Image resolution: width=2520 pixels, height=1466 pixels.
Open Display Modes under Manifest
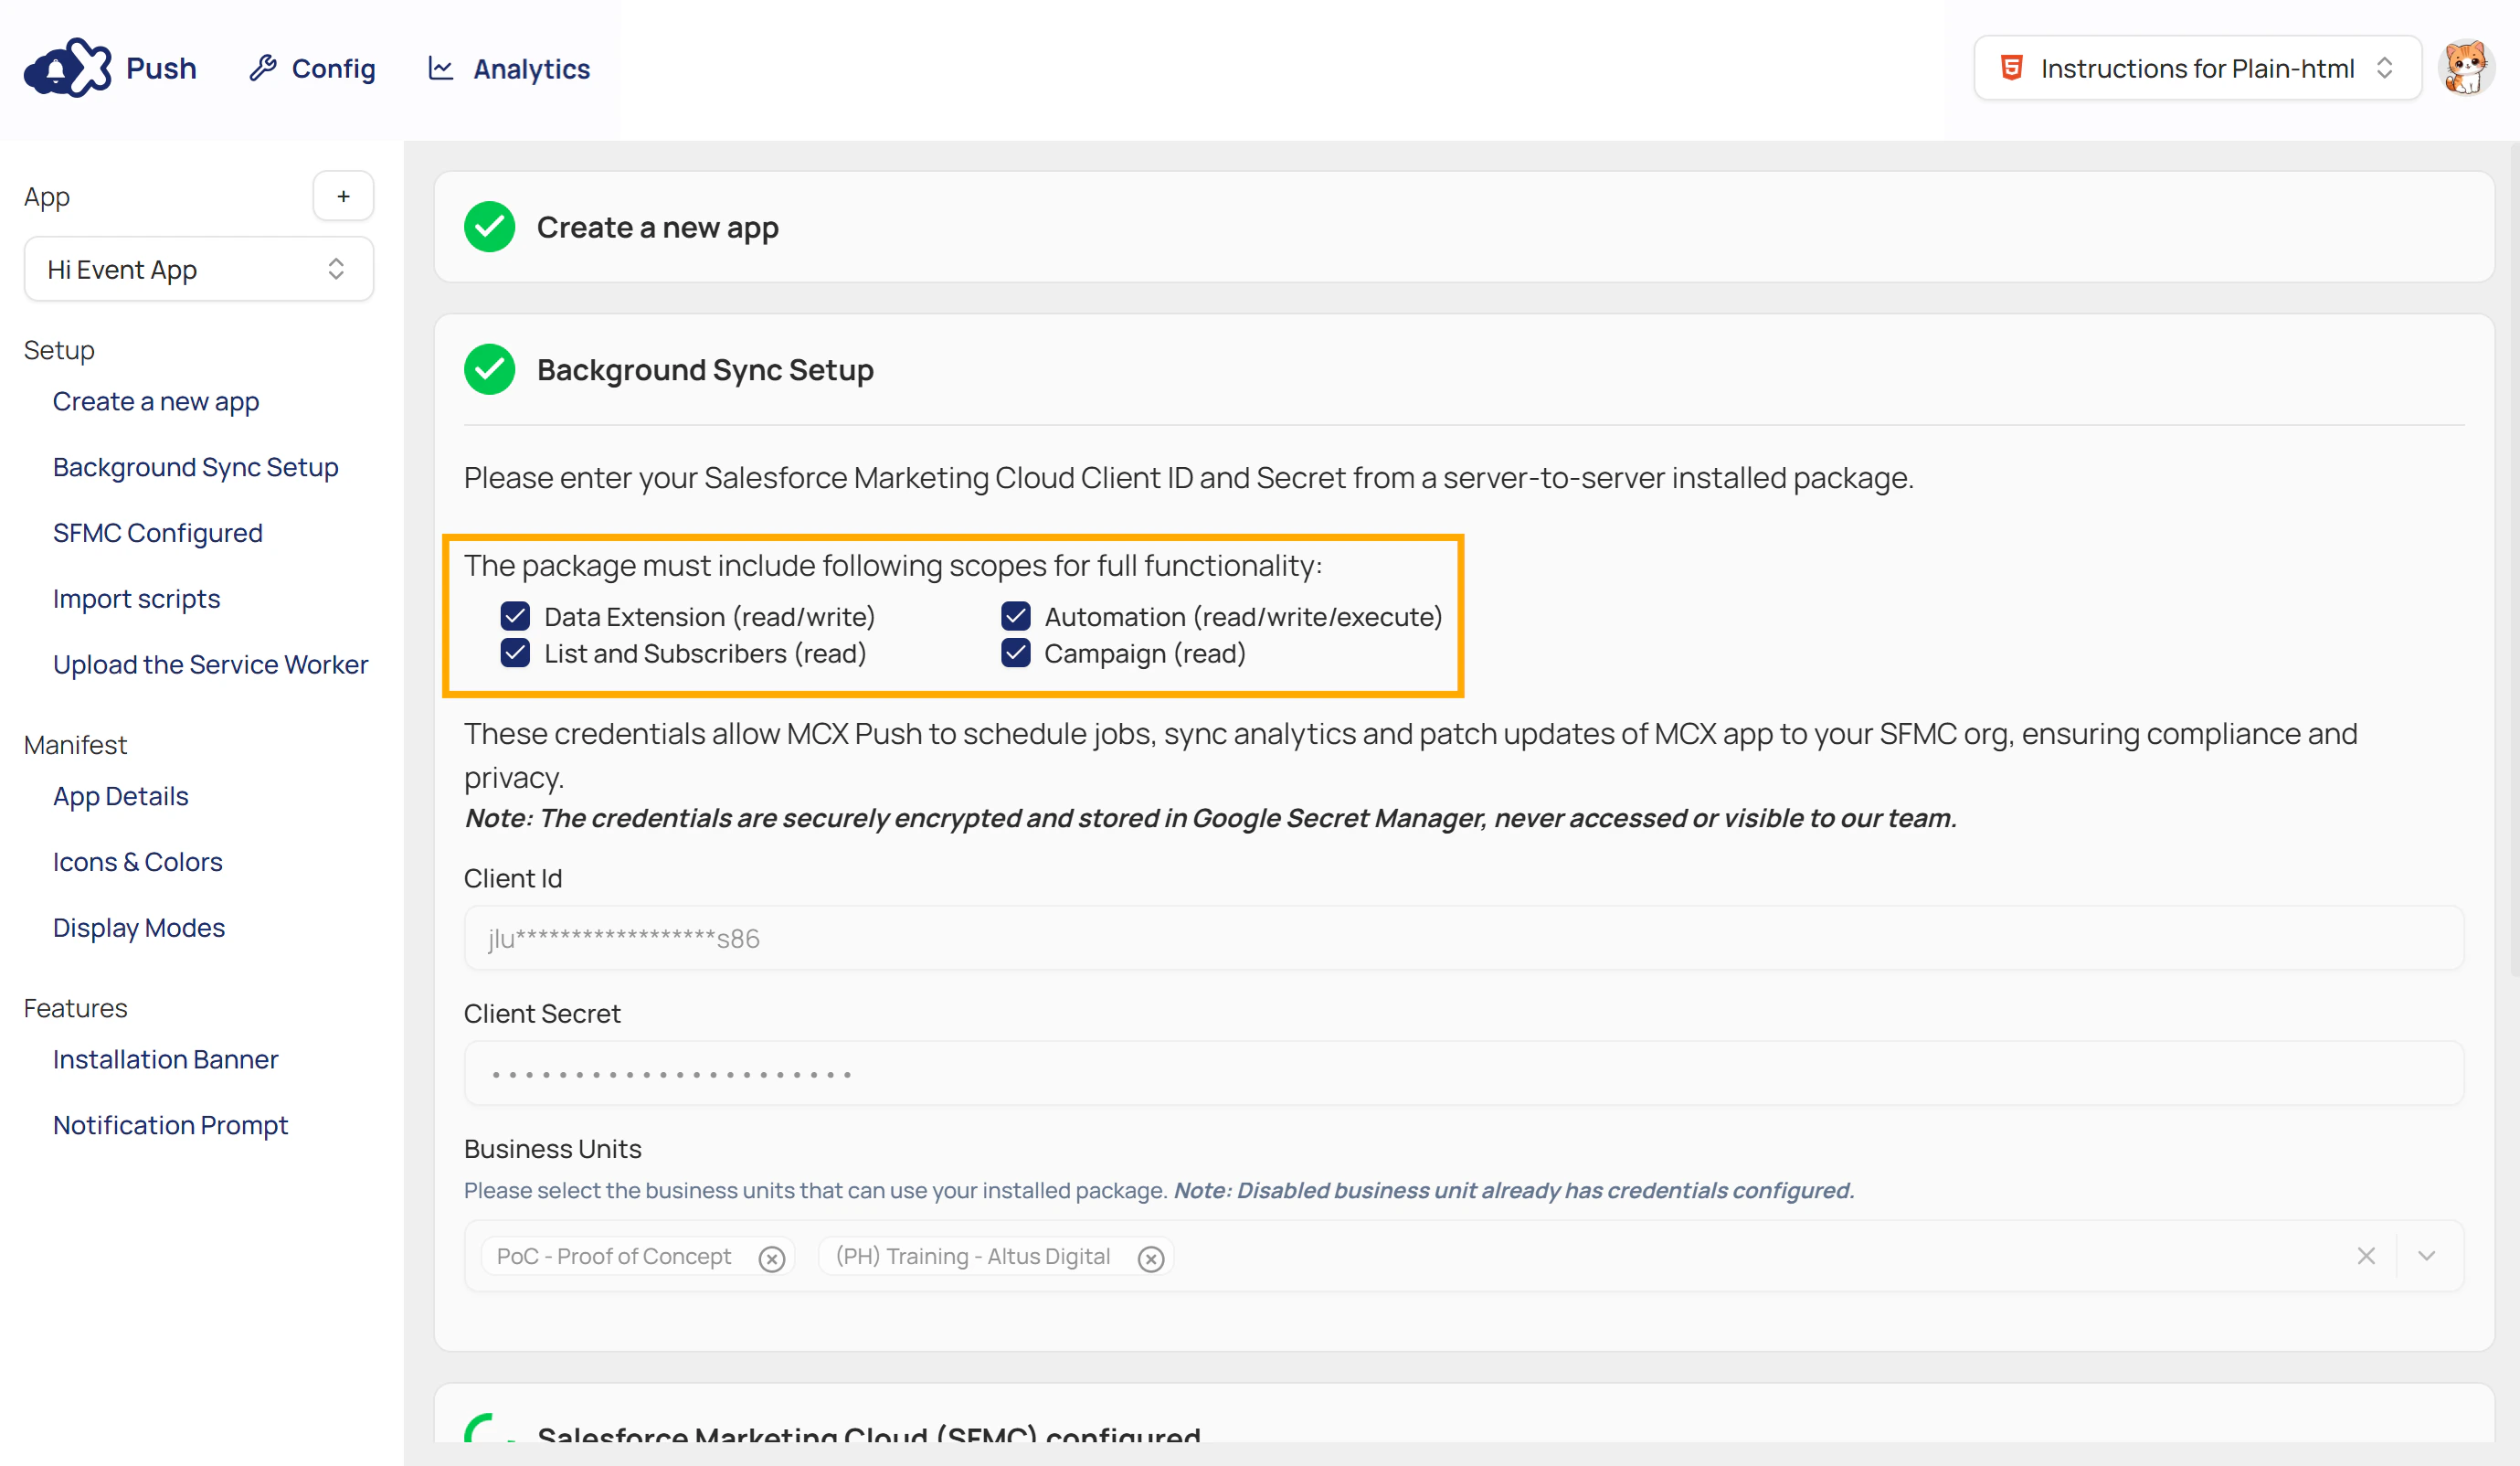click(x=139, y=928)
